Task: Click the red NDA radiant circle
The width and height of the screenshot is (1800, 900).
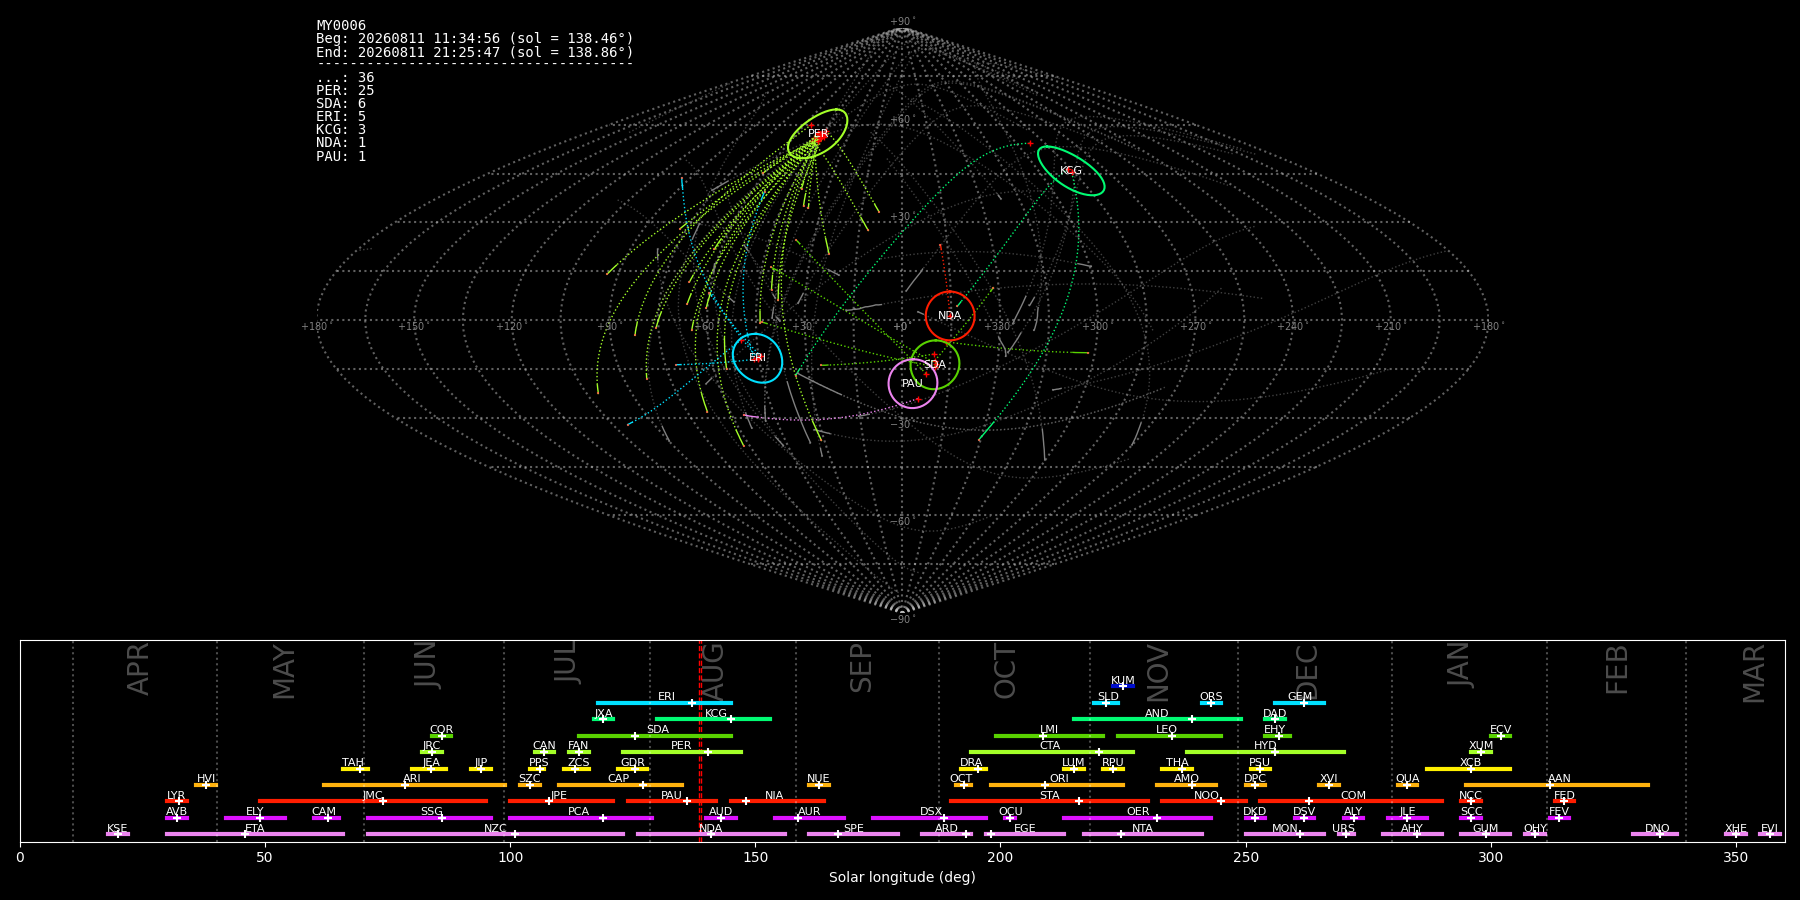Action: pyautogui.click(x=950, y=316)
